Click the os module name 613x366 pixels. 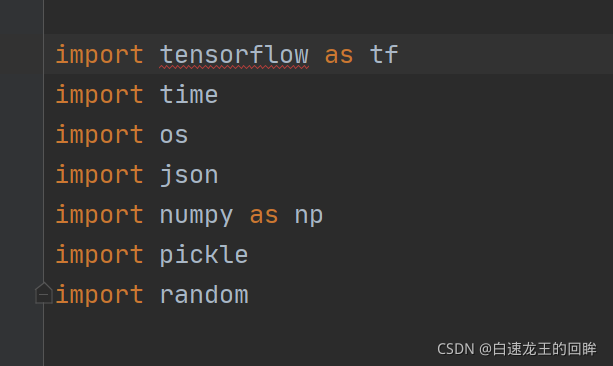174,136
